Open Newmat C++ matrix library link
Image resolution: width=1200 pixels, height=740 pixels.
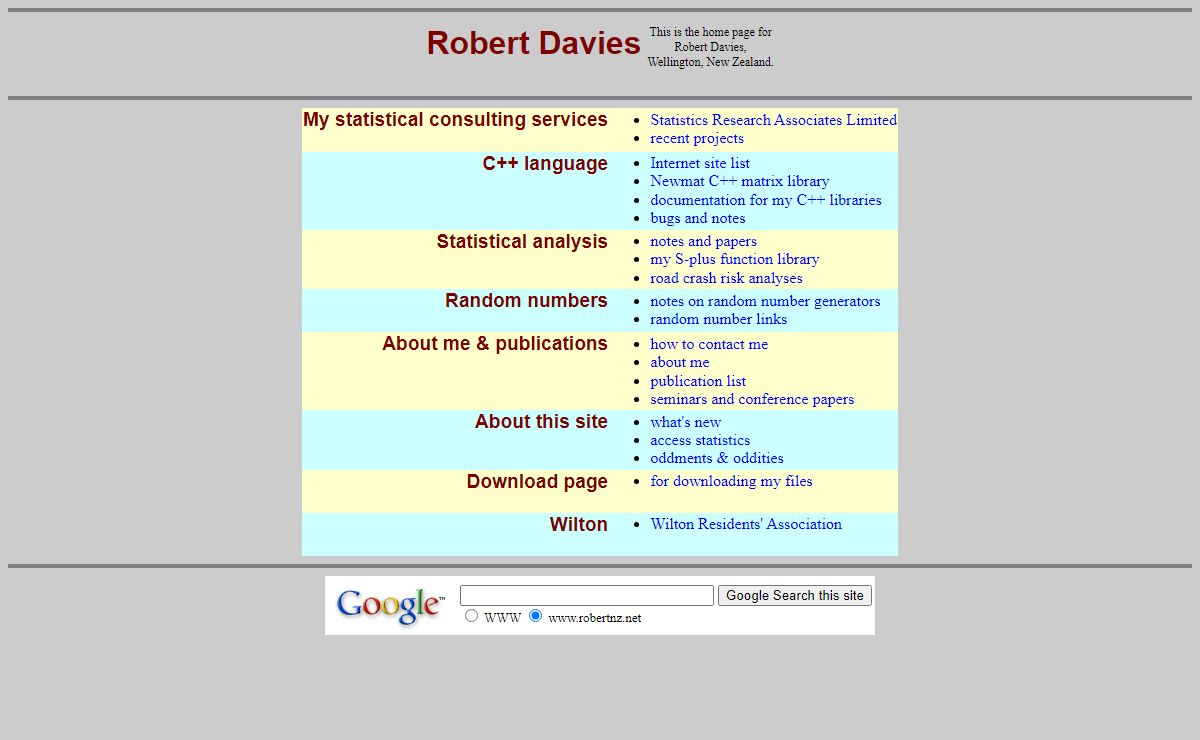tap(739, 181)
